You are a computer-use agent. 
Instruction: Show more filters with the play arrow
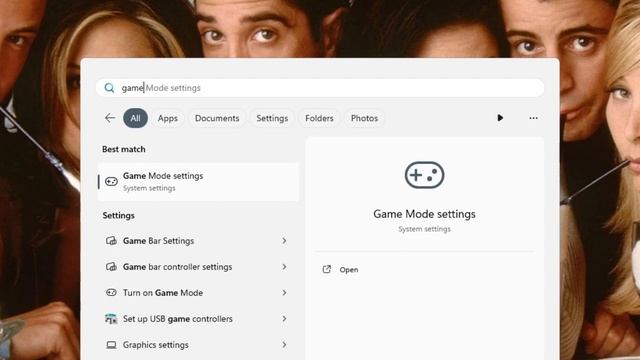tap(500, 118)
